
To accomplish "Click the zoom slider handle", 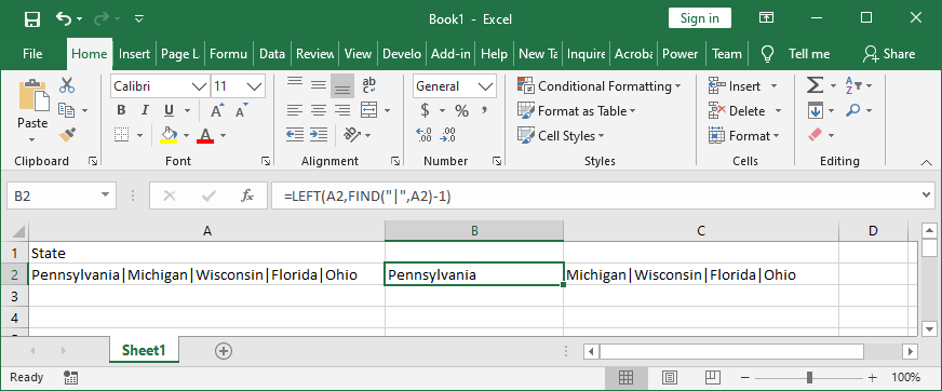I will (x=810, y=378).
